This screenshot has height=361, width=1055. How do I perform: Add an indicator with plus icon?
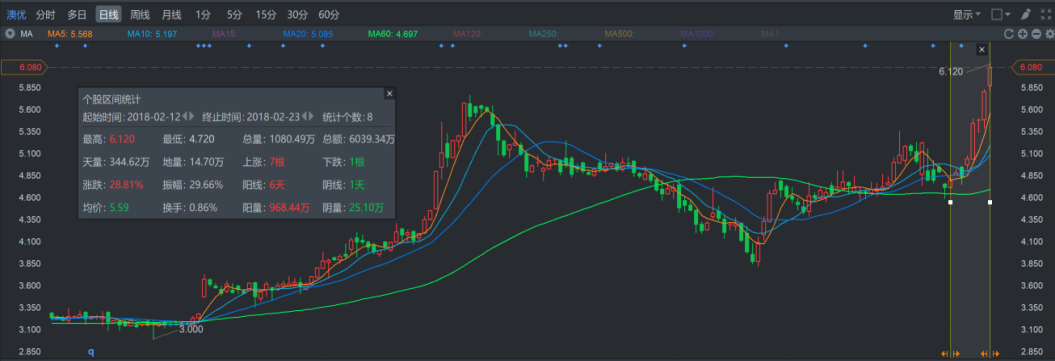coord(1023,34)
